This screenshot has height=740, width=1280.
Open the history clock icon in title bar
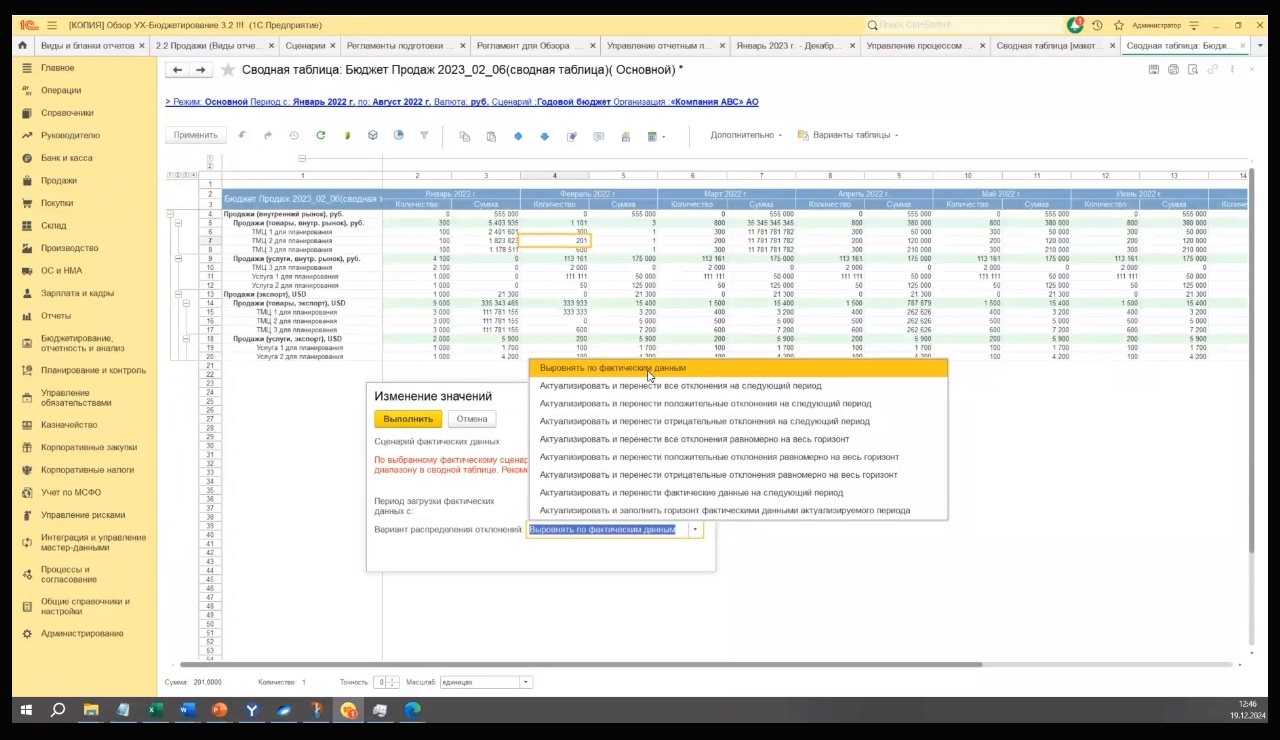tap(1097, 25)
